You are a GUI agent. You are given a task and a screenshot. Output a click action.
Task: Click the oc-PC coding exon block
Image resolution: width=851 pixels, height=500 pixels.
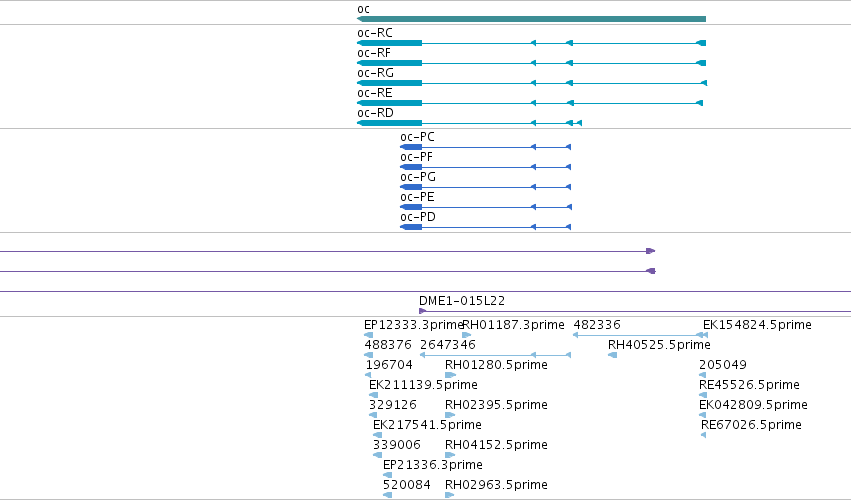[x=411, y=147]
